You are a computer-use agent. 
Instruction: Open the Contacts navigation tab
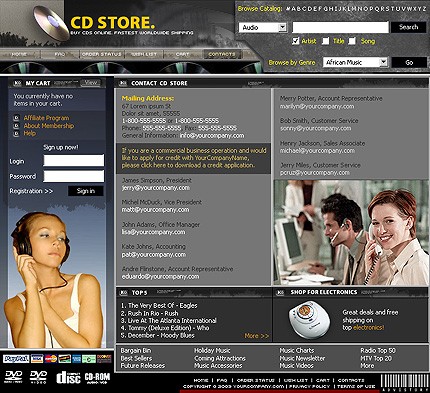click(222, 54)
